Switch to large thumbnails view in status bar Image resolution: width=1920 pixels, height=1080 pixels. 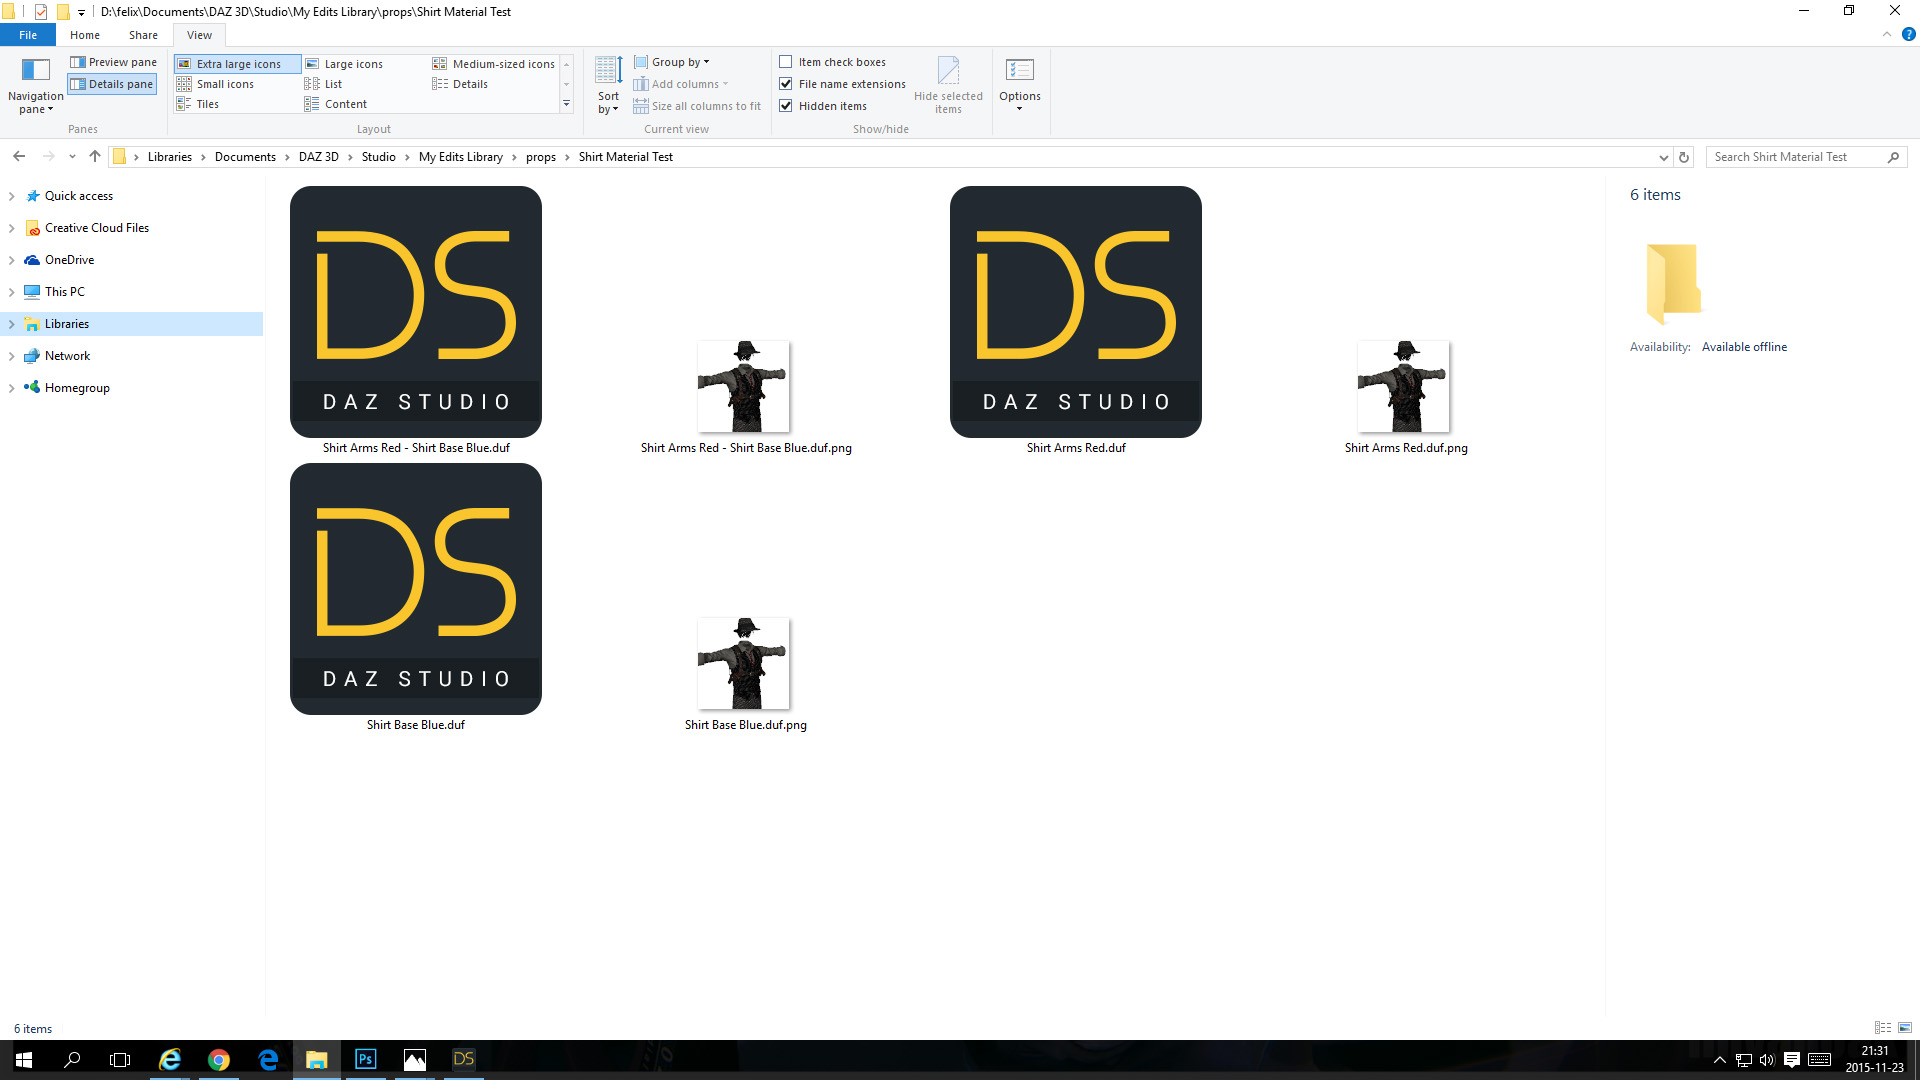pos(1904,1028)
